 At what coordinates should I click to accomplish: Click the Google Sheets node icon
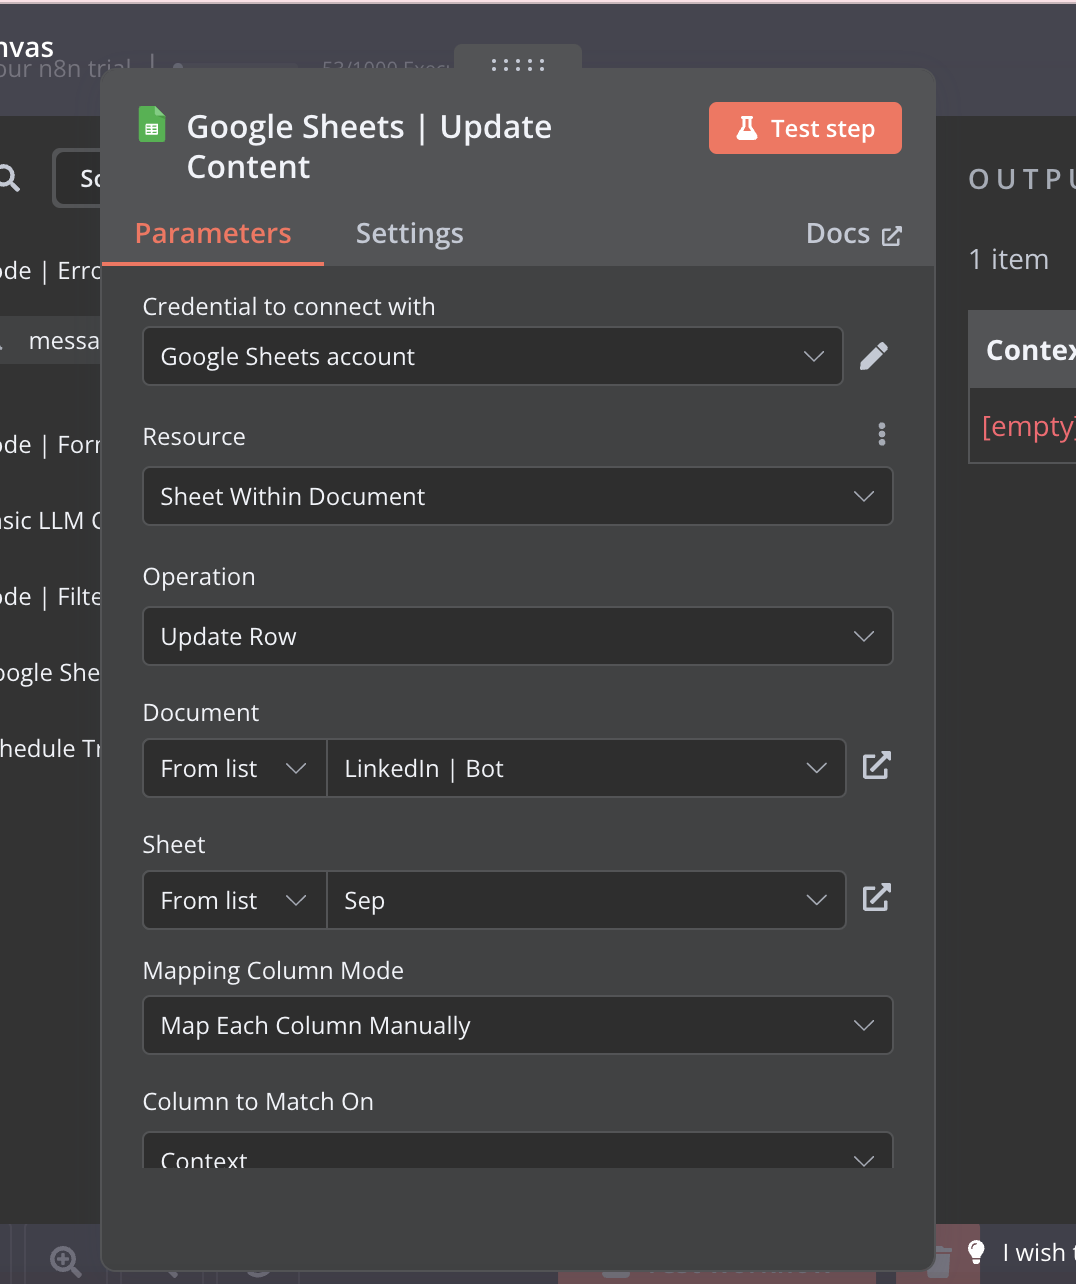[152, 125]
